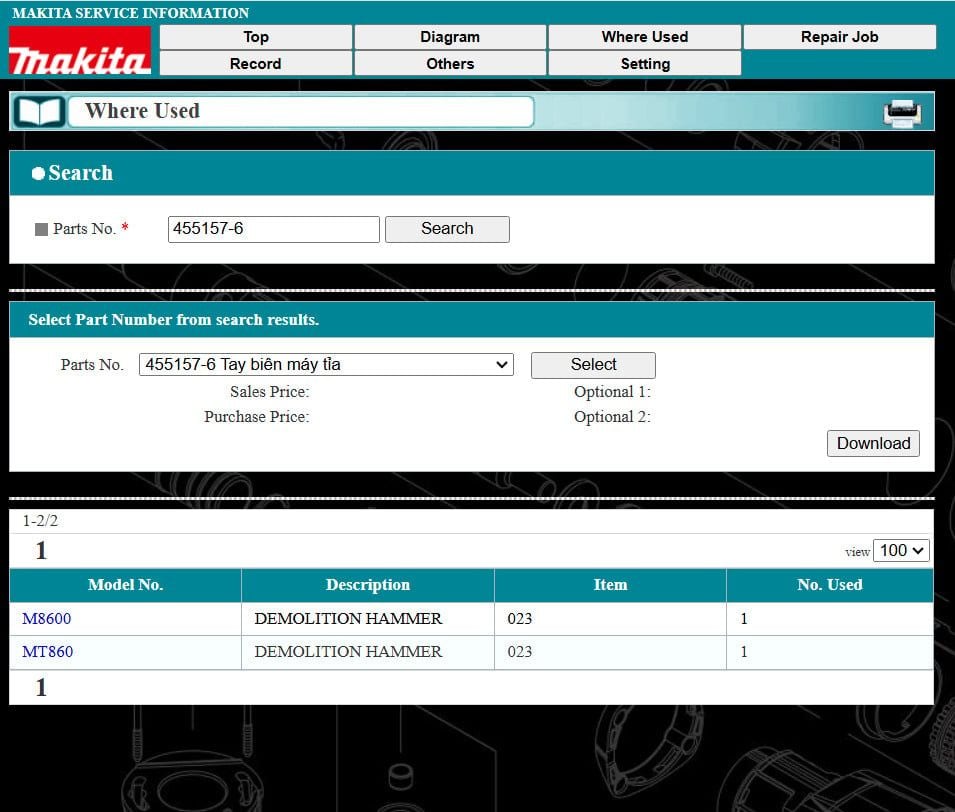Click the Search button
This screenshot has width=955, height=812.
pyautogui.click(x=447, y=229)
